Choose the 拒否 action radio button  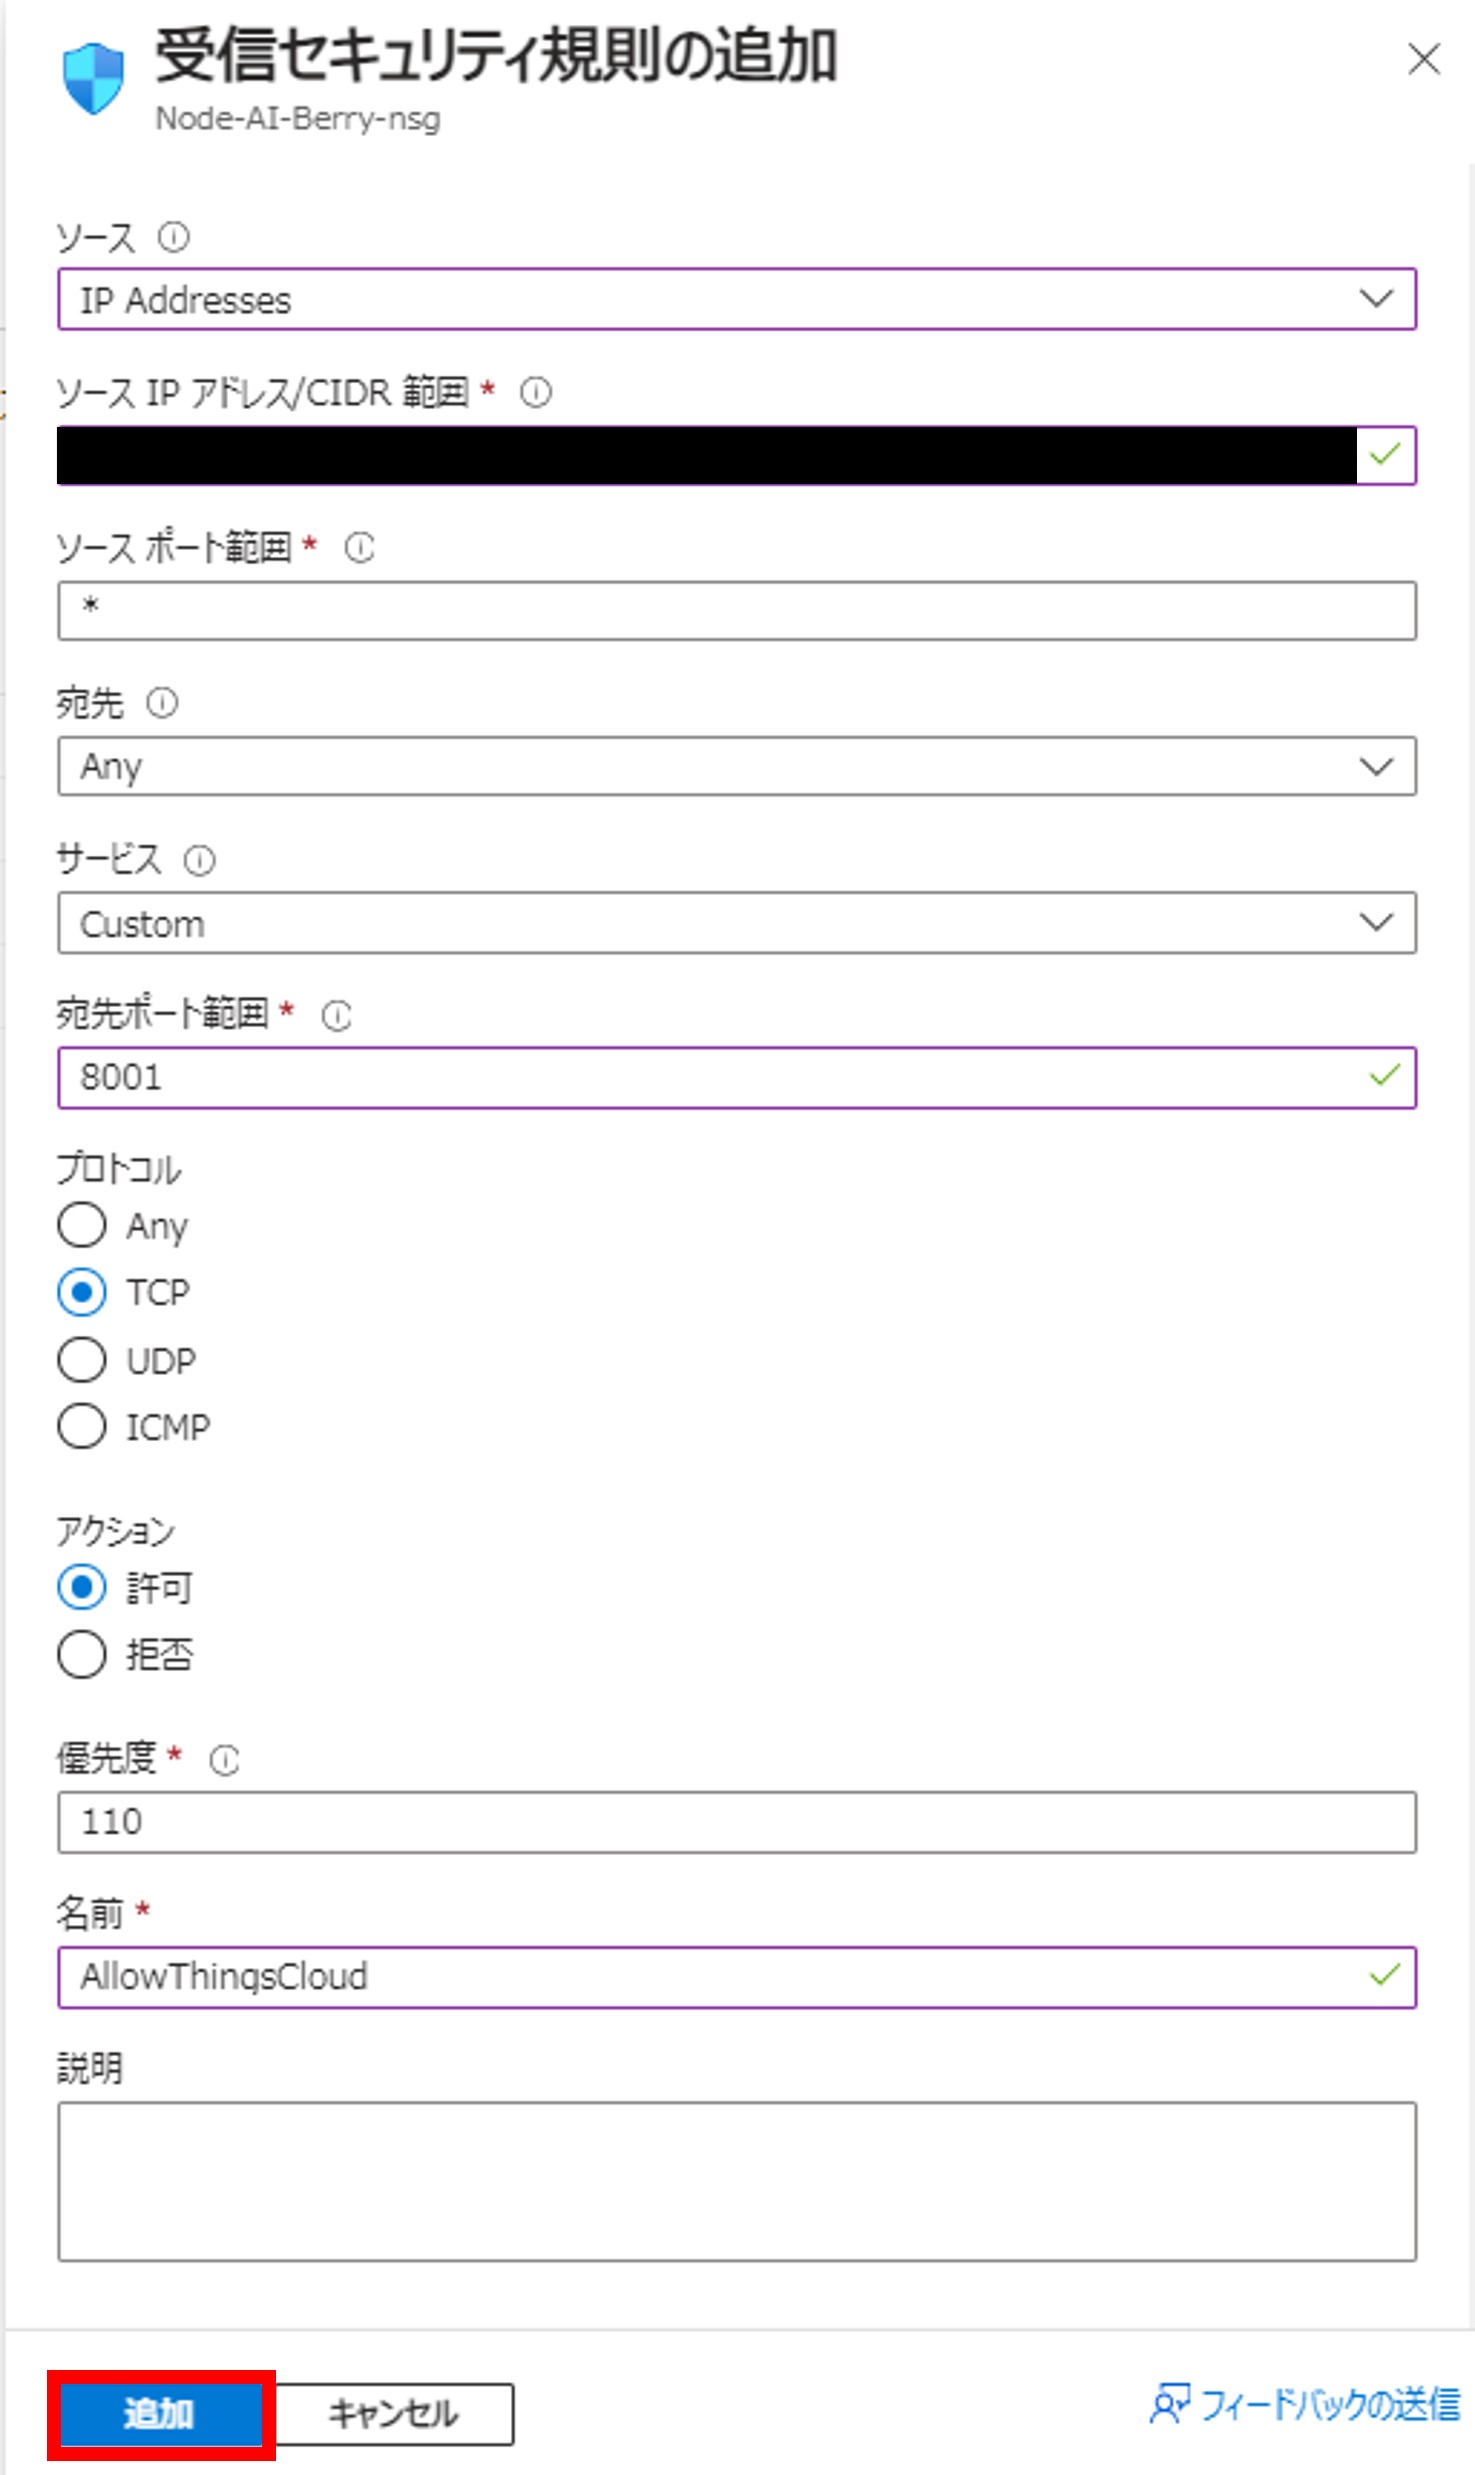pos(82,1654)
